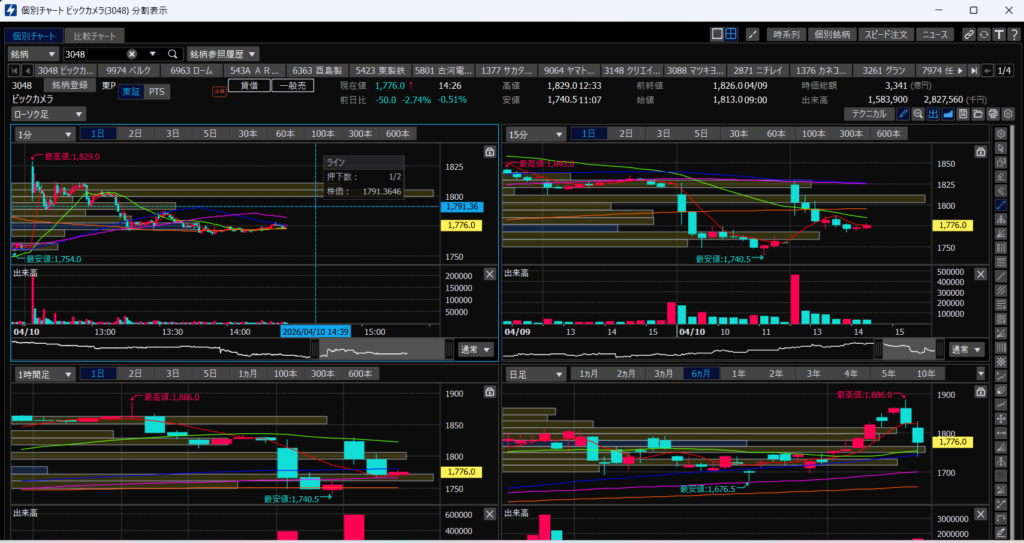Click the magnifier search icon next to 3048
The image size is (1024, 543).
pyautogui.click(x=172, y=54)
